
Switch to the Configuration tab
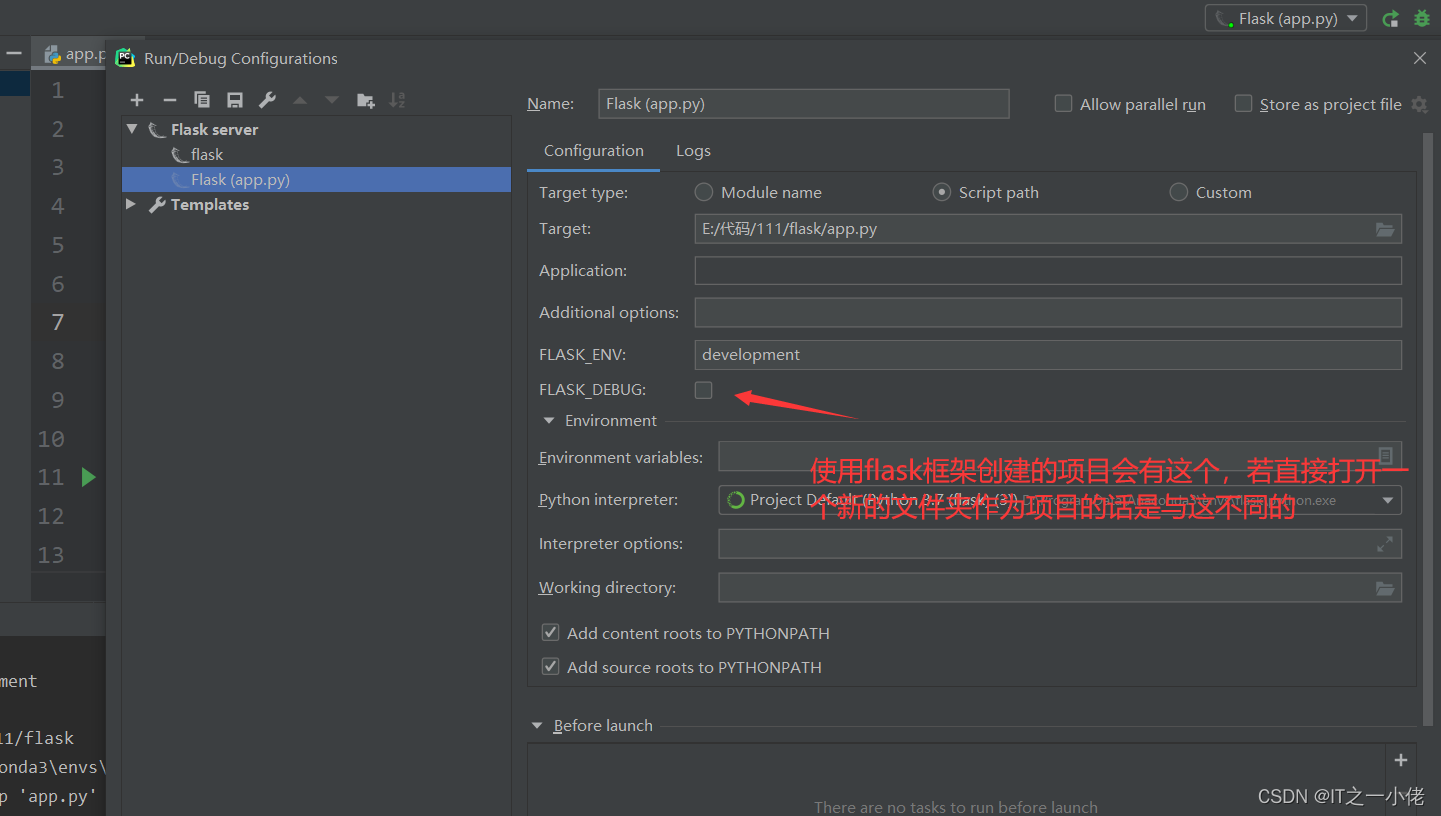(x=594, y=151)
